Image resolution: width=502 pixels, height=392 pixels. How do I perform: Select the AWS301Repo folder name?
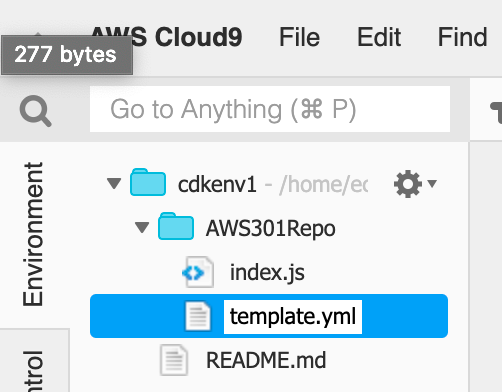[x=270, y=229]
